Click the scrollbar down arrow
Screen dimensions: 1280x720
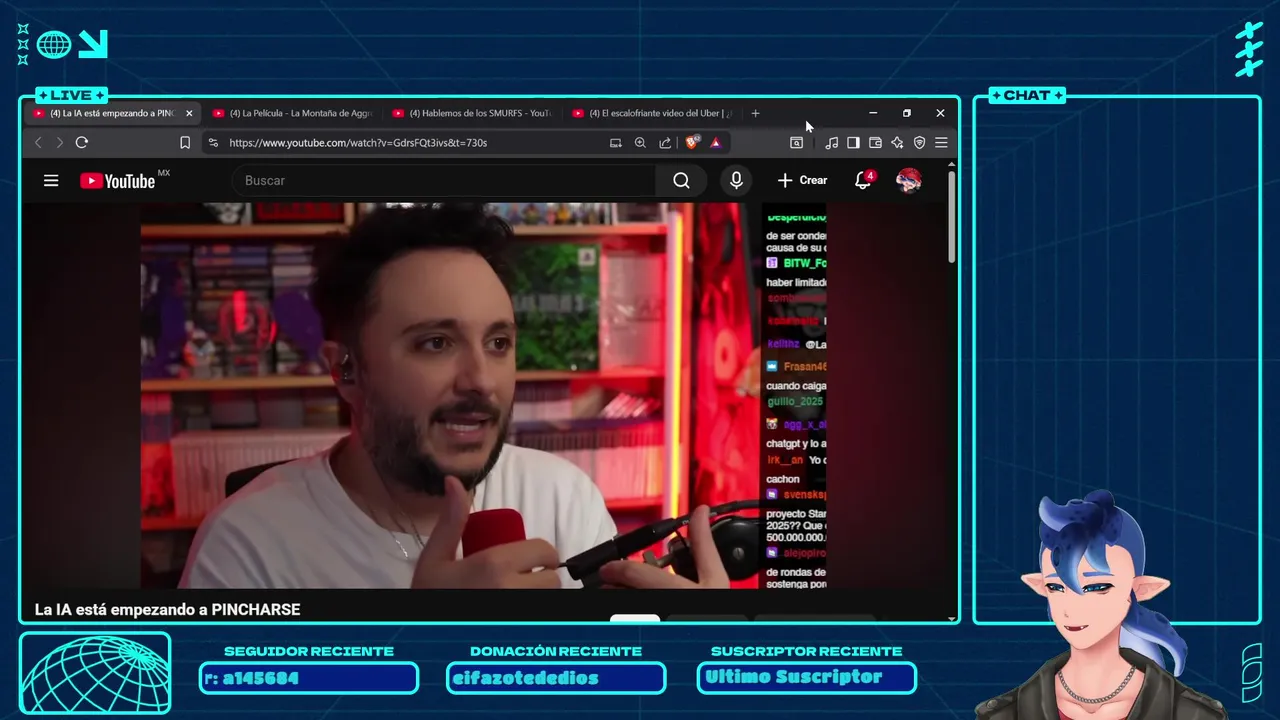tap(952, 618)
